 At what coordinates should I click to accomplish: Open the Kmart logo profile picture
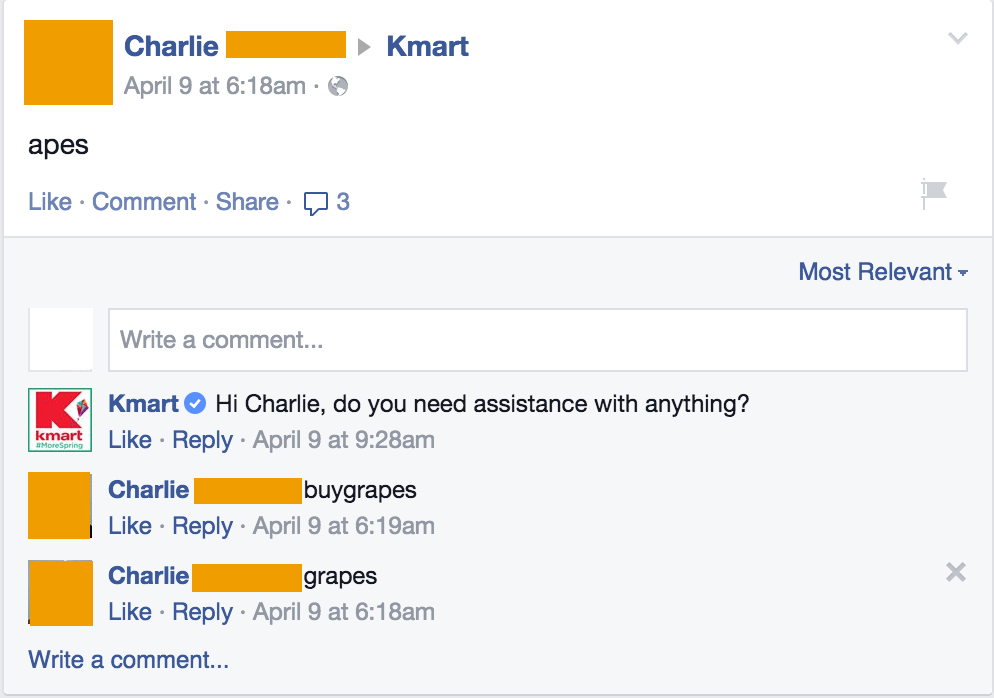point(60,420)
